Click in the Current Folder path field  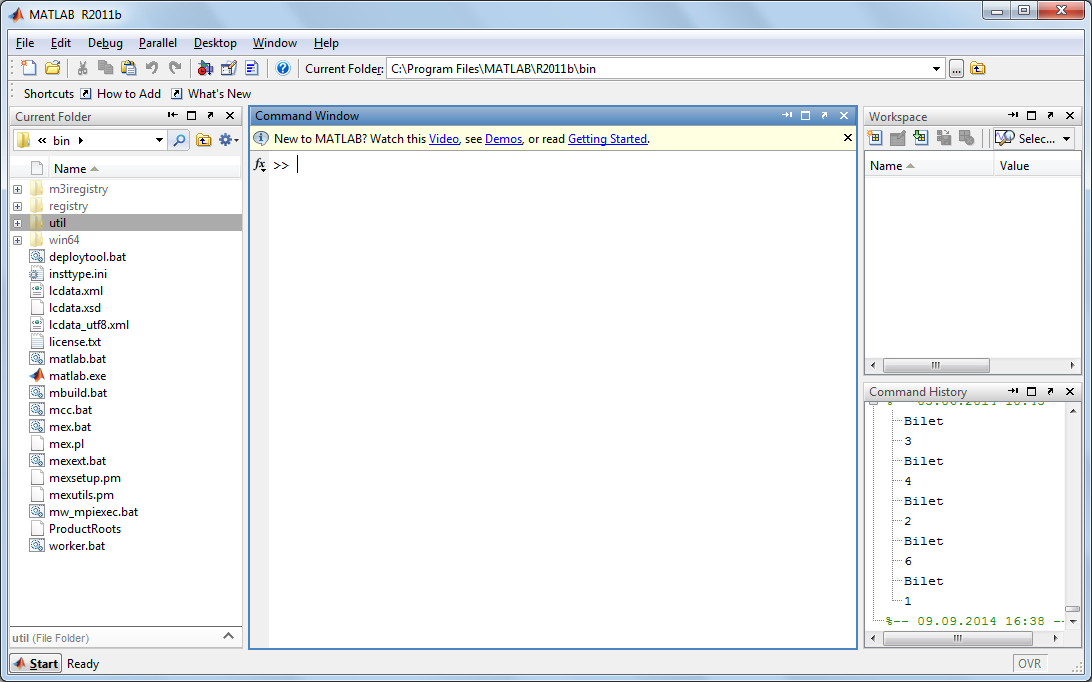[x=657, y=68]
